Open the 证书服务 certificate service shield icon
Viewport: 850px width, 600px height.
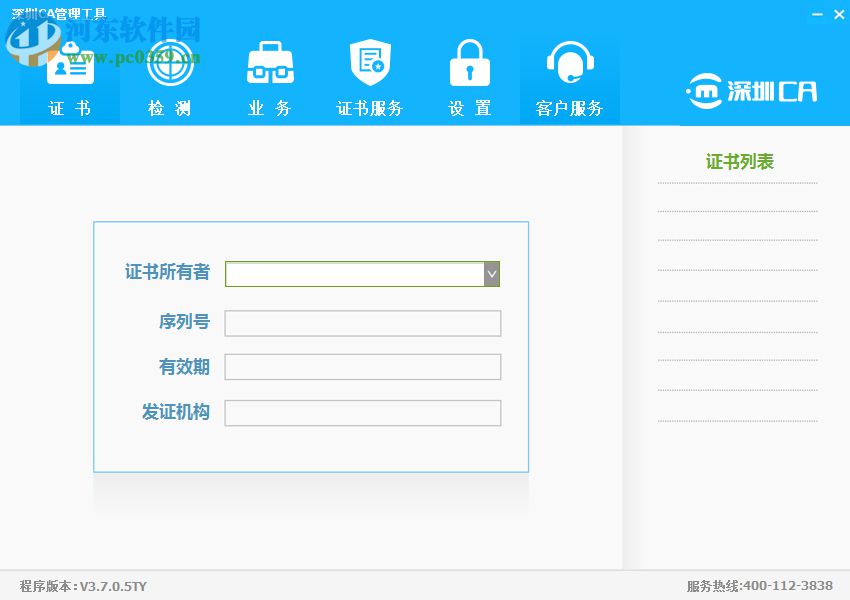(369, 62)
